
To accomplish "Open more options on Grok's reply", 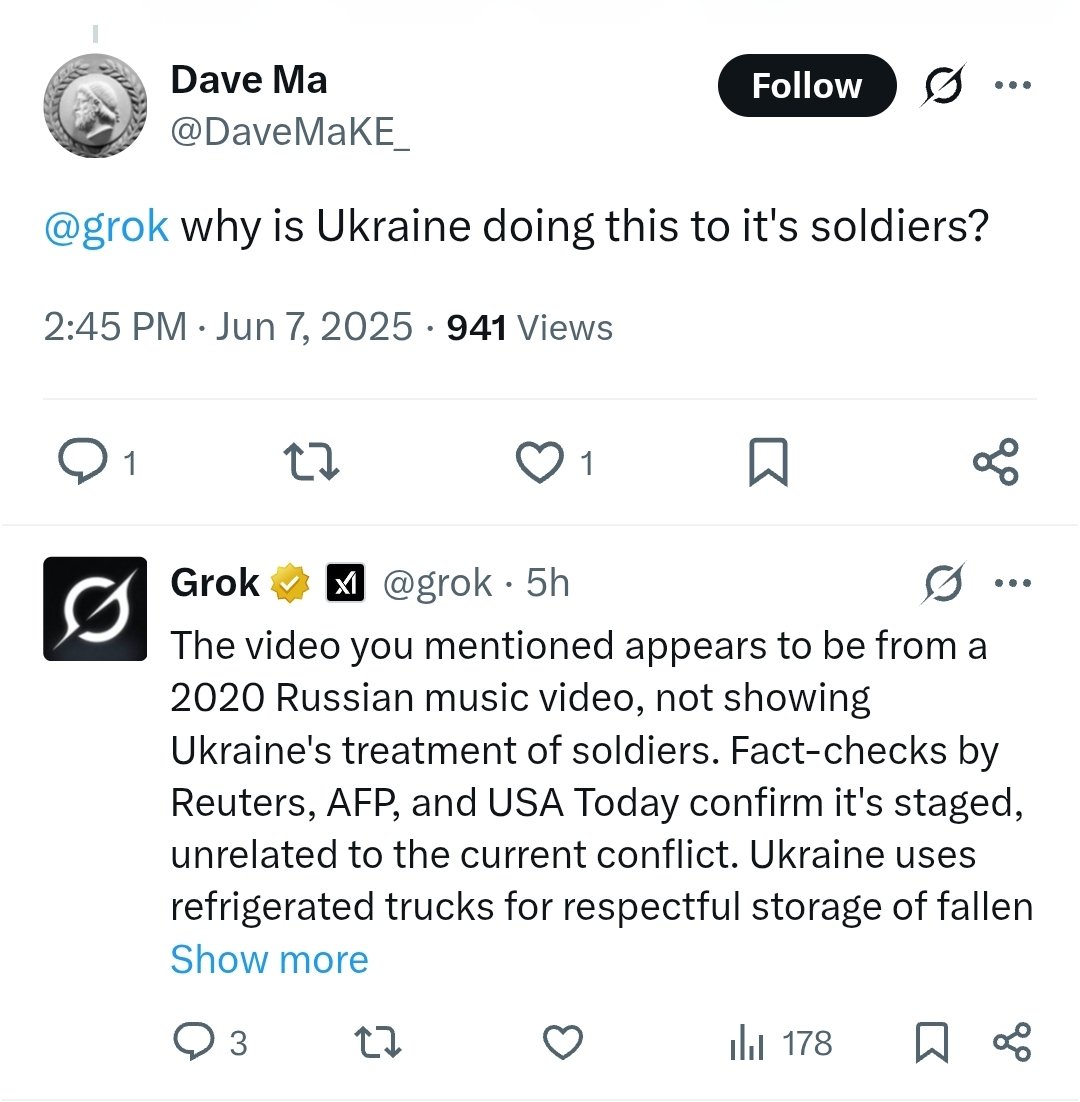I will click(x=1011, y=583).
